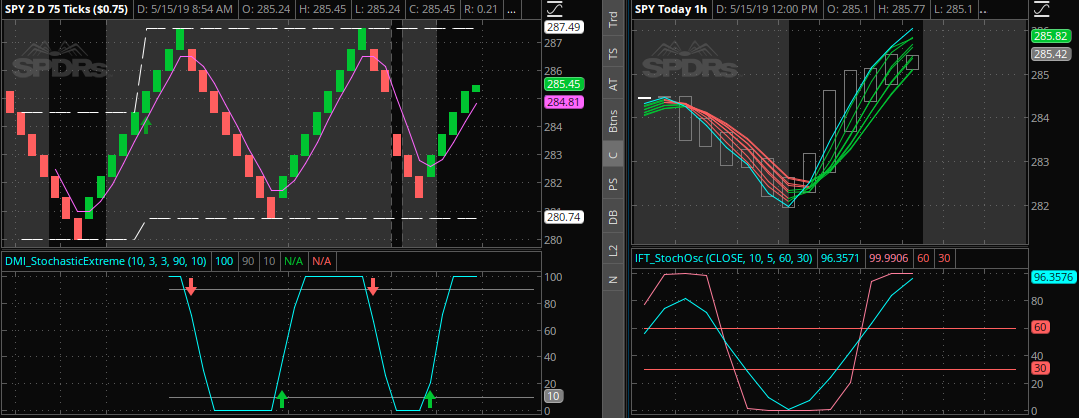Click the red 'N/A' value in DMI header
The image size is (1079, 418).
click(x=321, y=261)
